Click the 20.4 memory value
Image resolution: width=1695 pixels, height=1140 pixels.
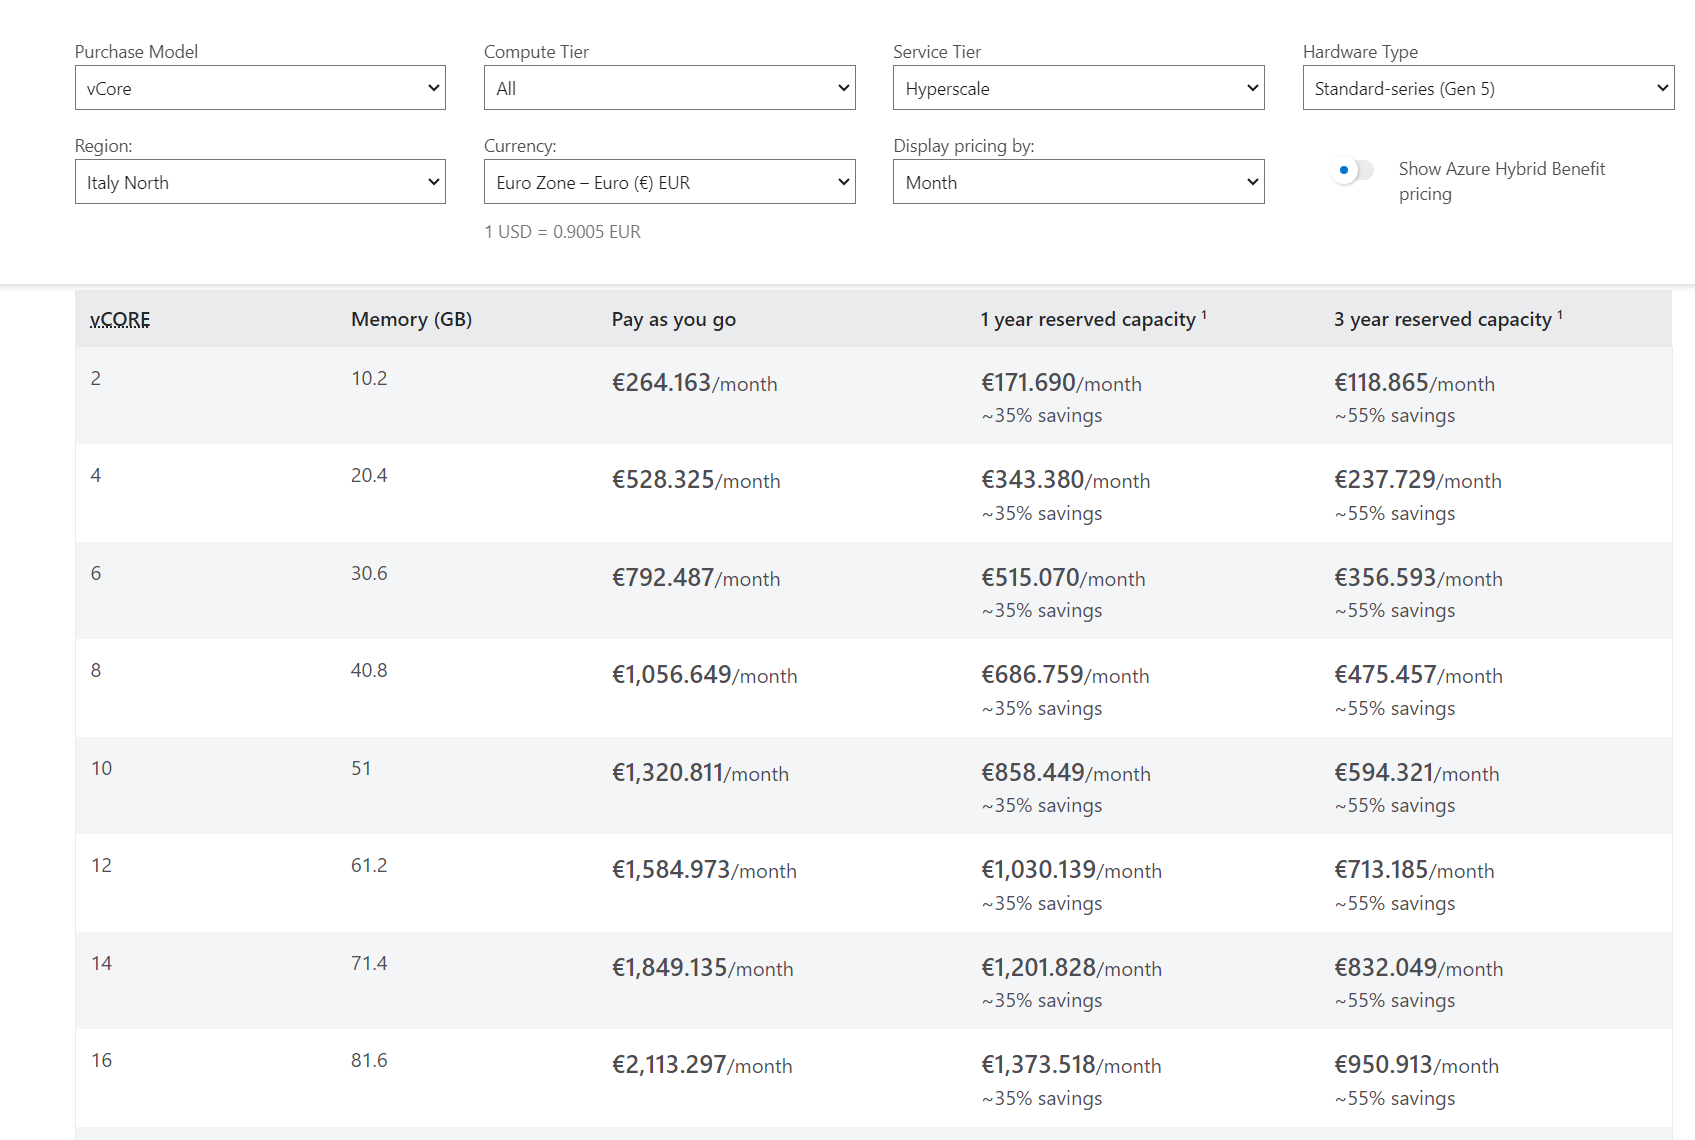(x=369, y=475)
